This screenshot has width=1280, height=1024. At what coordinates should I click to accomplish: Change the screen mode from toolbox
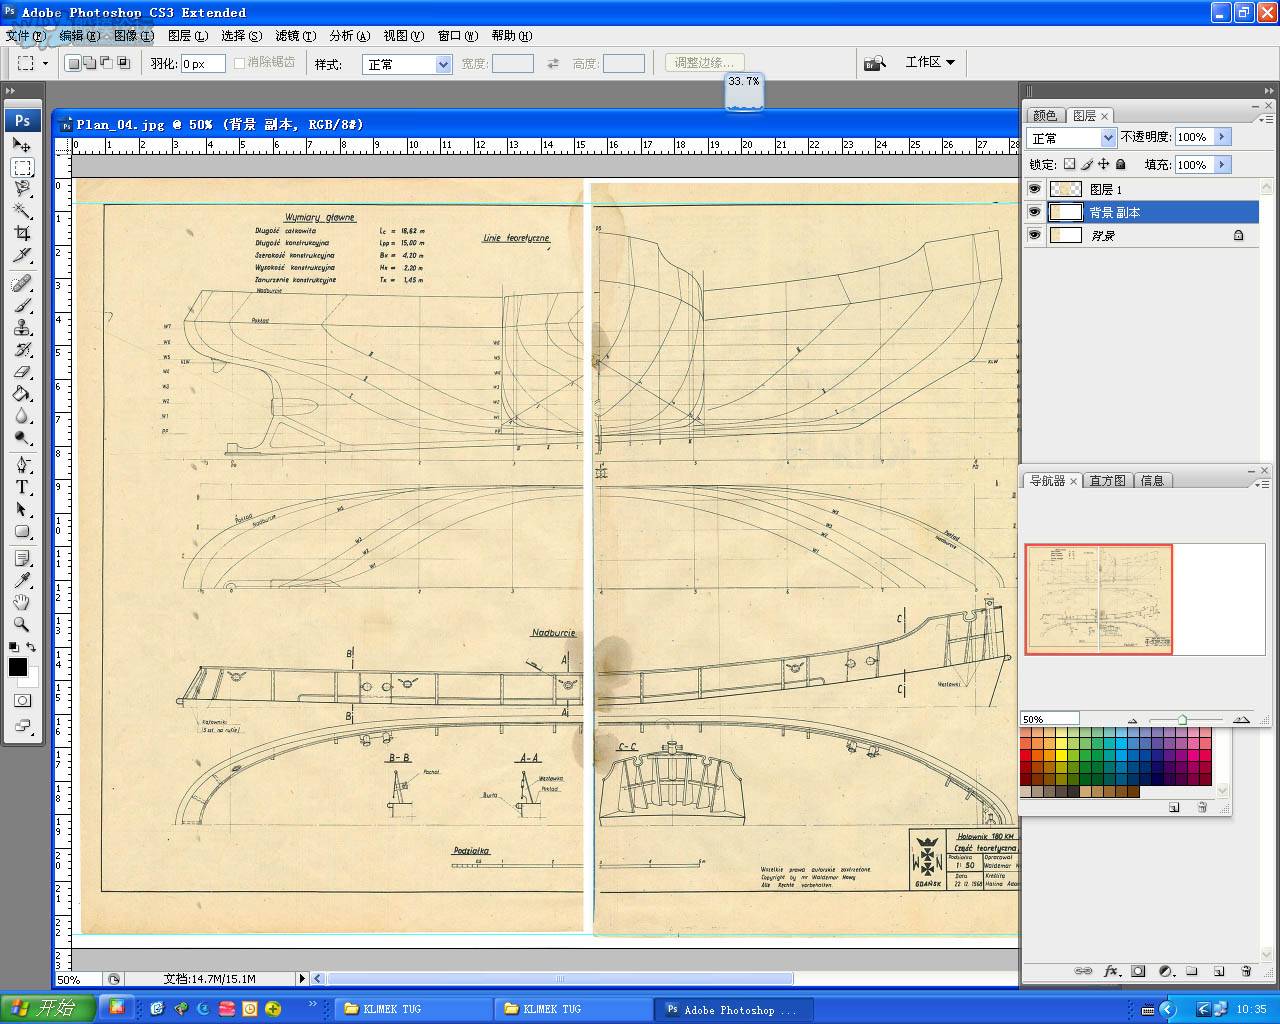coord(22,726)
